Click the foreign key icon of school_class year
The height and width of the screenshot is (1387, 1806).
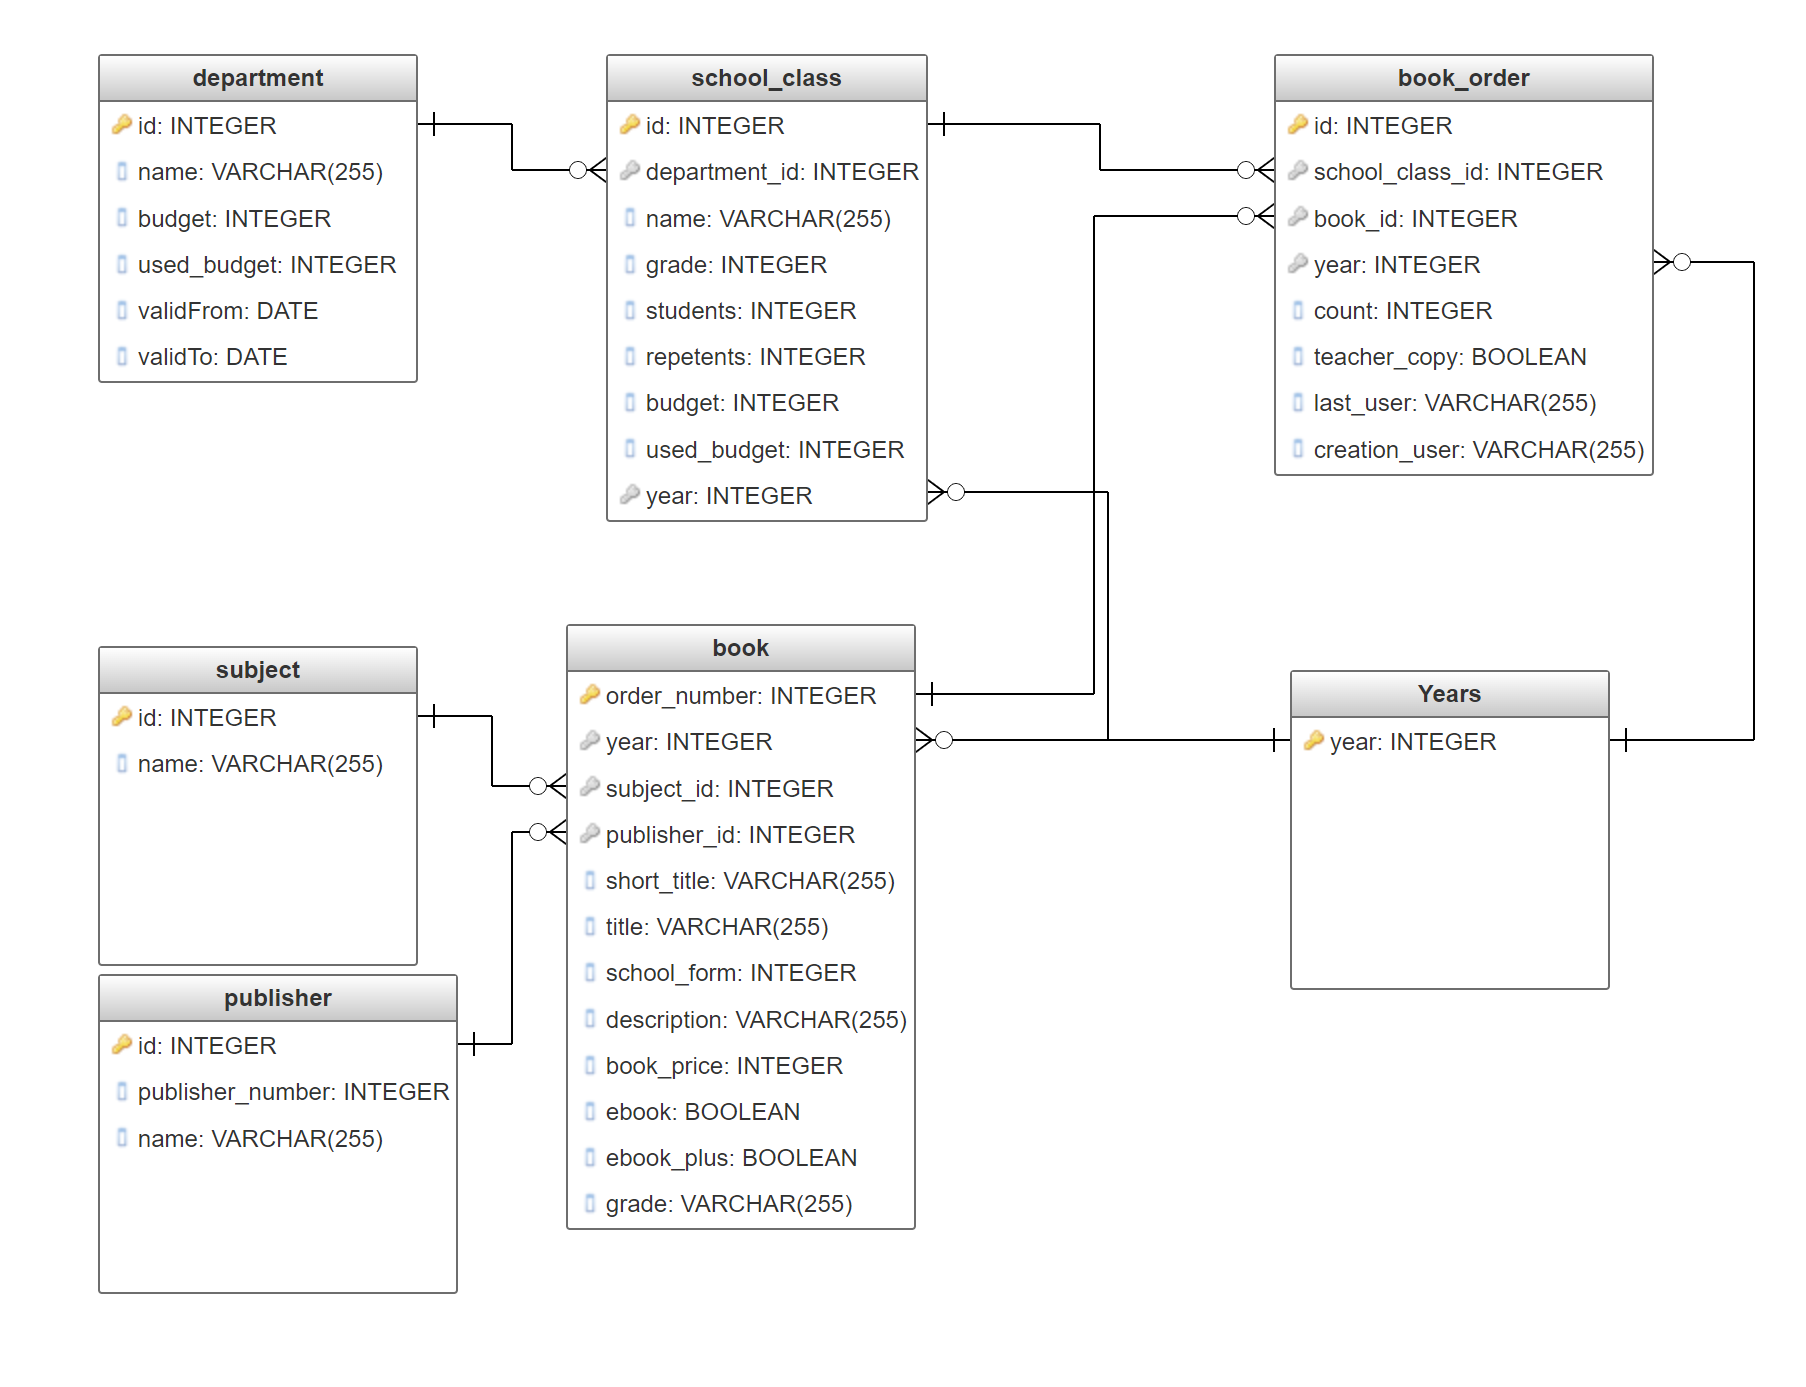(x=630, y=495)
